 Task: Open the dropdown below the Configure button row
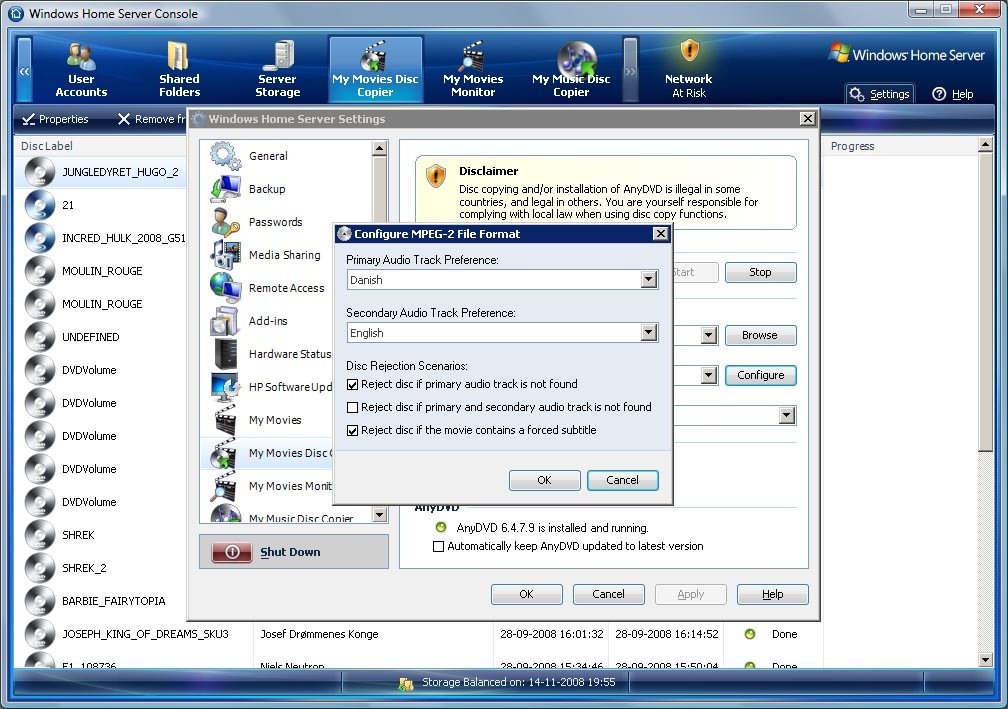pos(787,415)
